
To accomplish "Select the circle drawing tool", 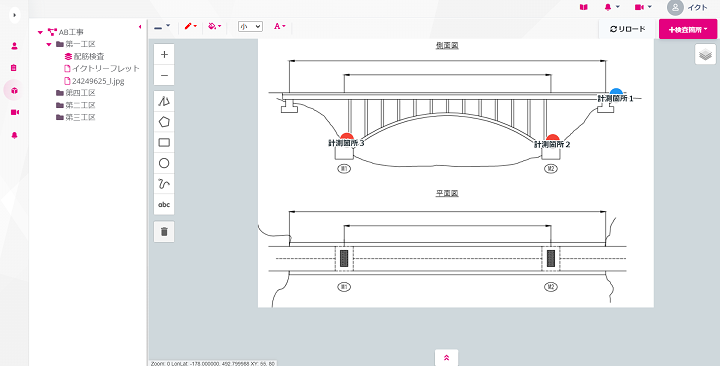I will pyautogui.click(x=164, y=163).
